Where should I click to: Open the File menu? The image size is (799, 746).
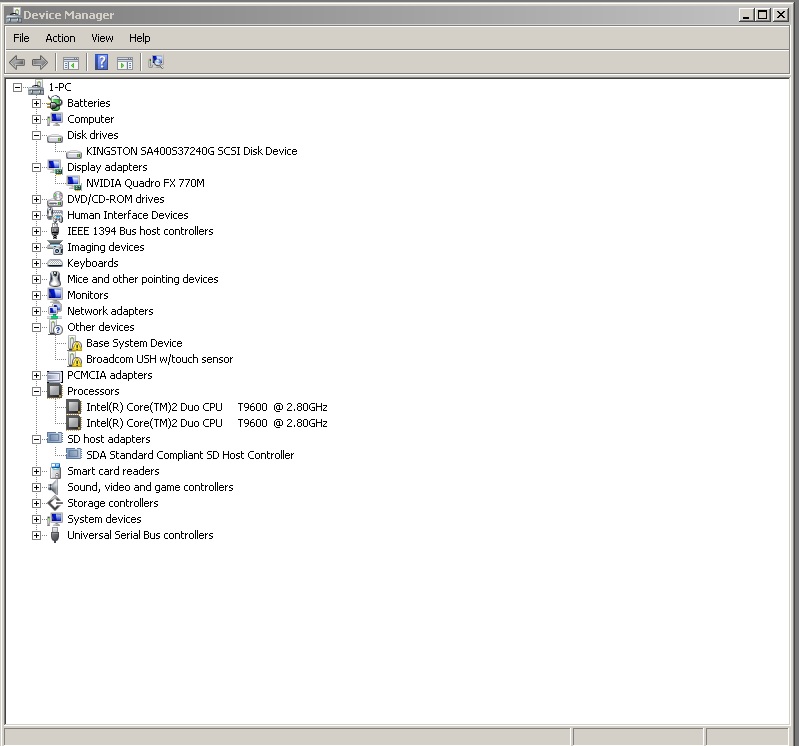click(21, 38)
